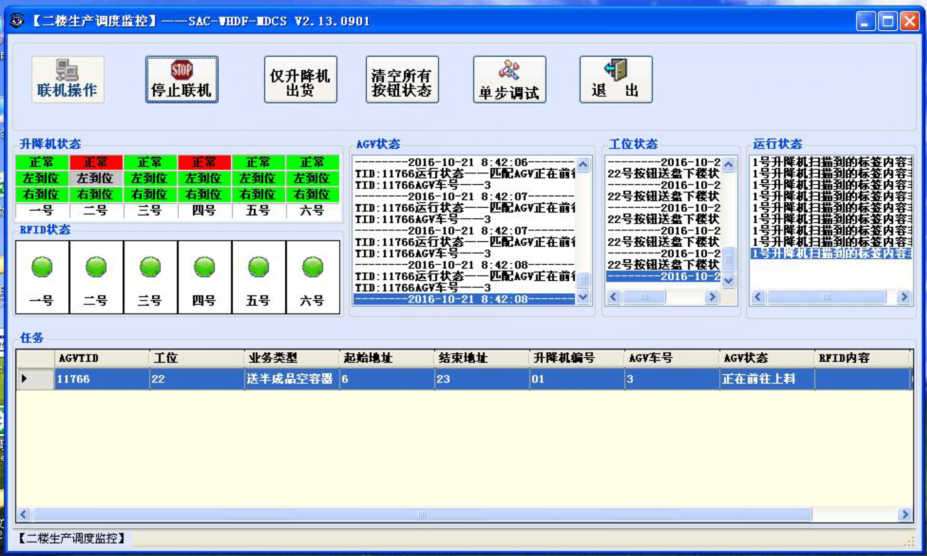
Task: Click the 联机操作 (online operation) button
Action: click(x=67, y=79)
